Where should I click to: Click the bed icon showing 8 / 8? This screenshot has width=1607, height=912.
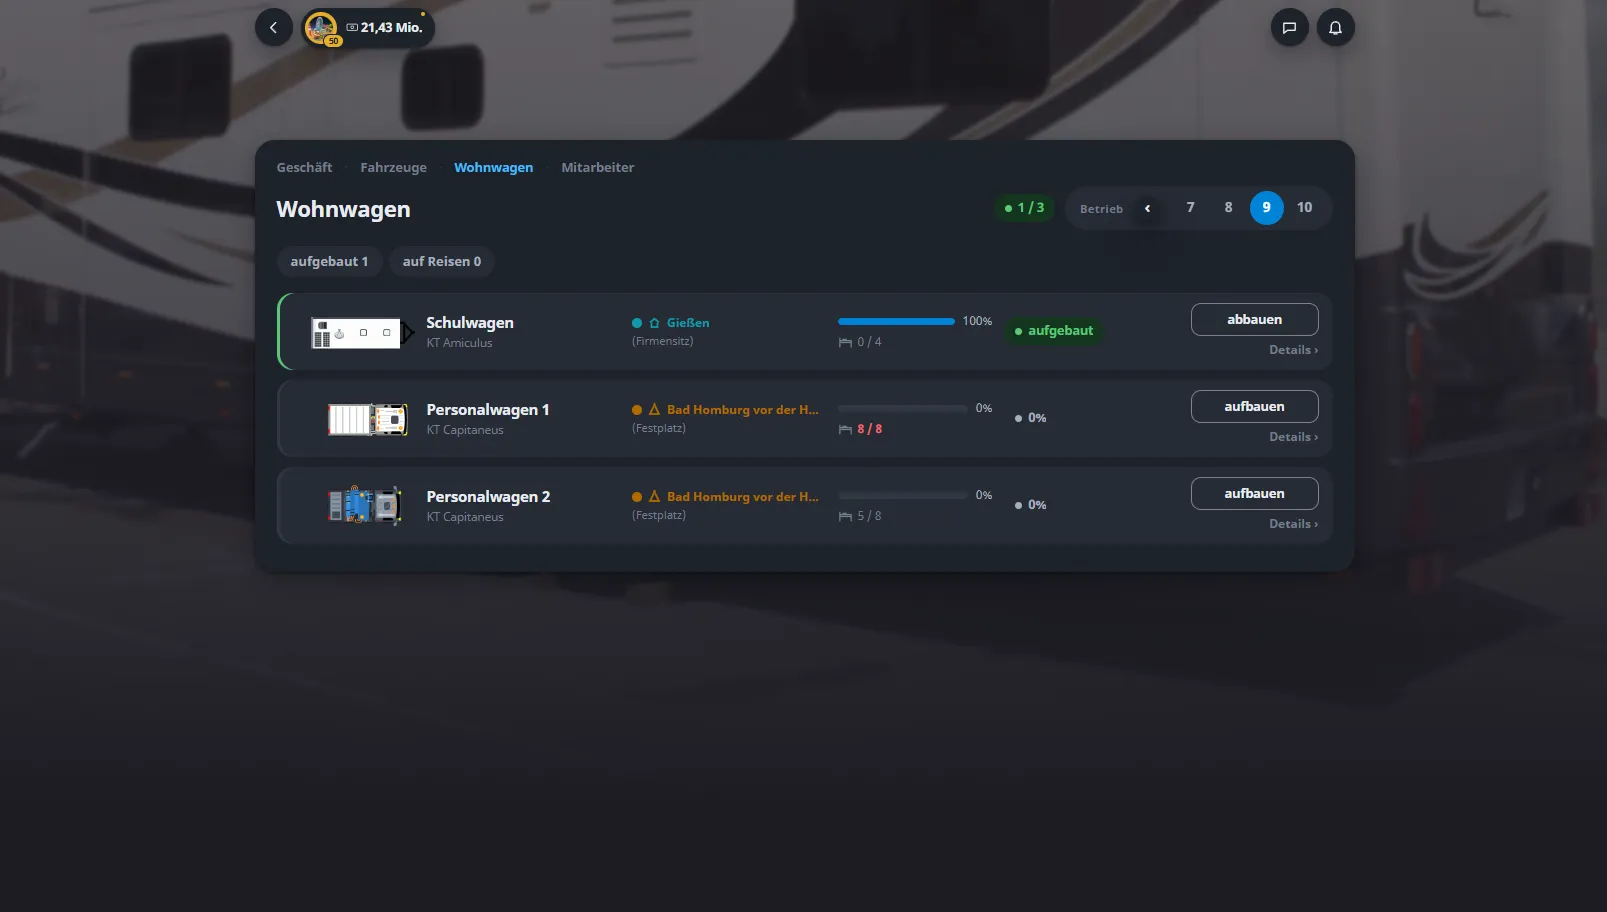click(845, 429)
